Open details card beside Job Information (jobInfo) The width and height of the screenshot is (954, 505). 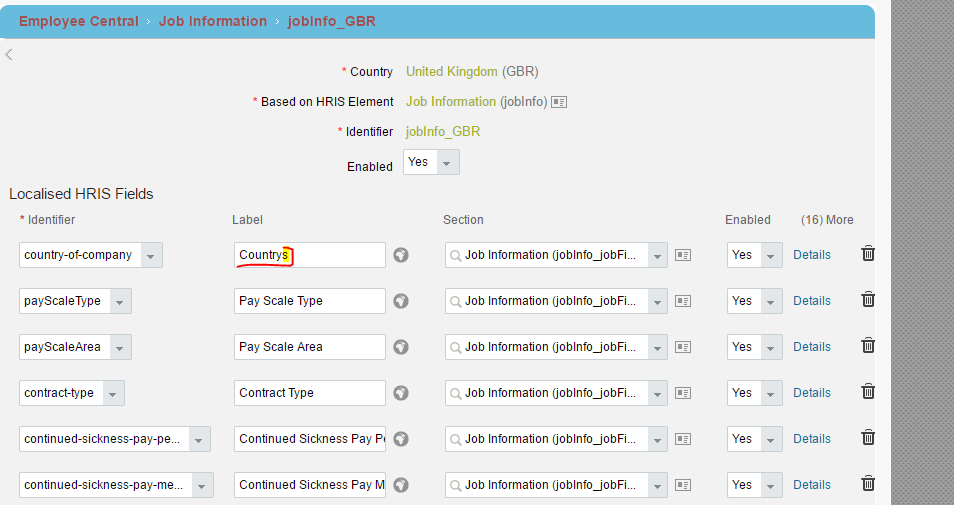tap(559, 102)
